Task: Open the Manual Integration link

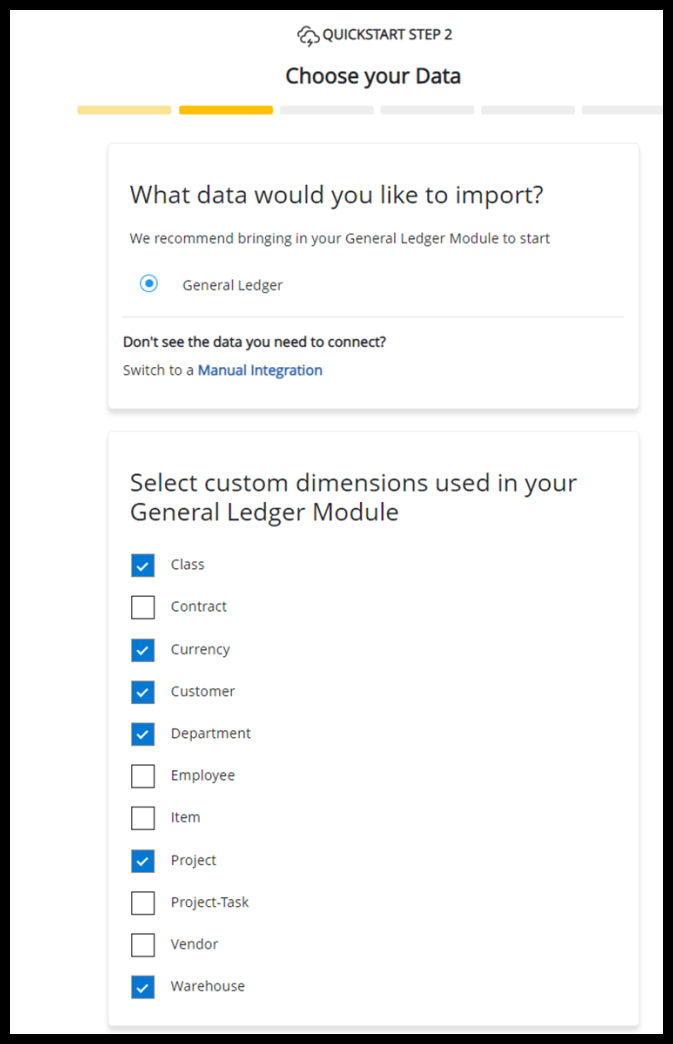Action: 260,370
